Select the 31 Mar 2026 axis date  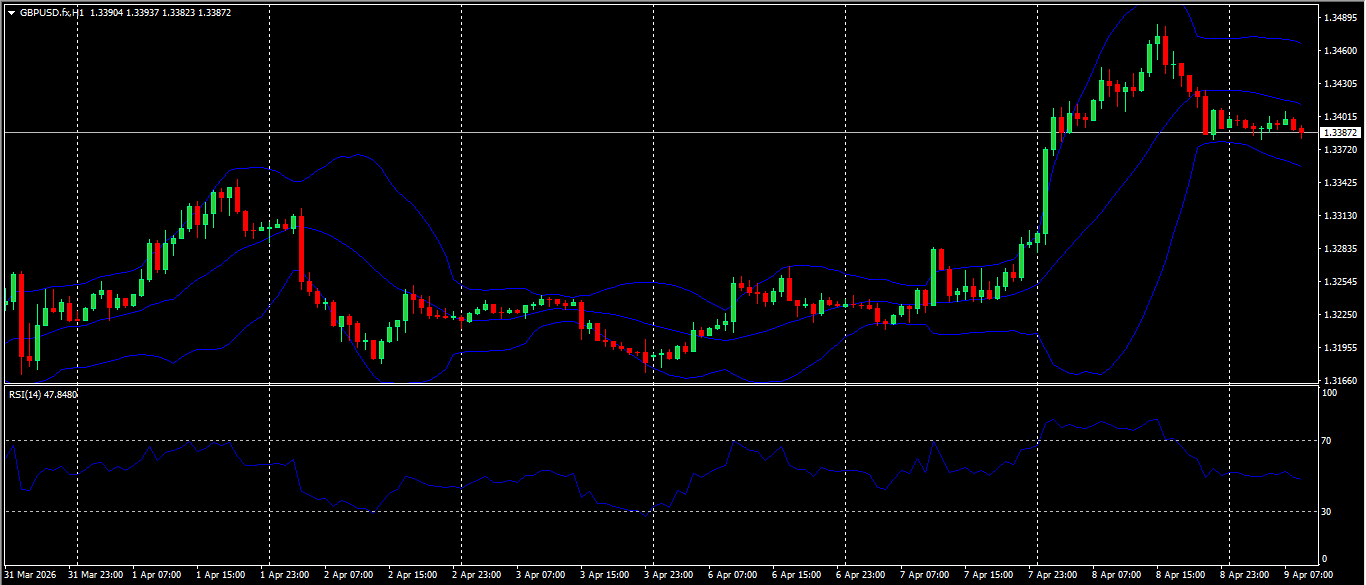click(28, 575)
